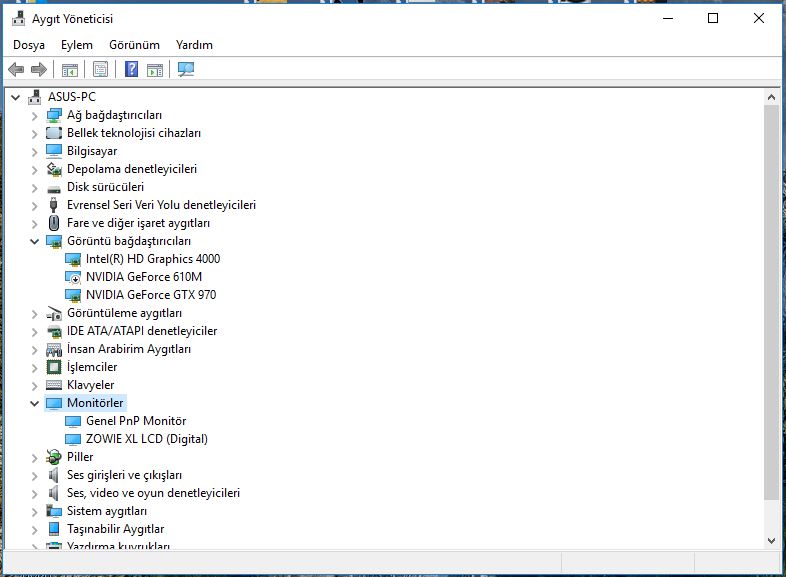786x577 pixels.
Task: Expand Ses, video ve oyun denetleyicileri
Action: coord(34,494)
